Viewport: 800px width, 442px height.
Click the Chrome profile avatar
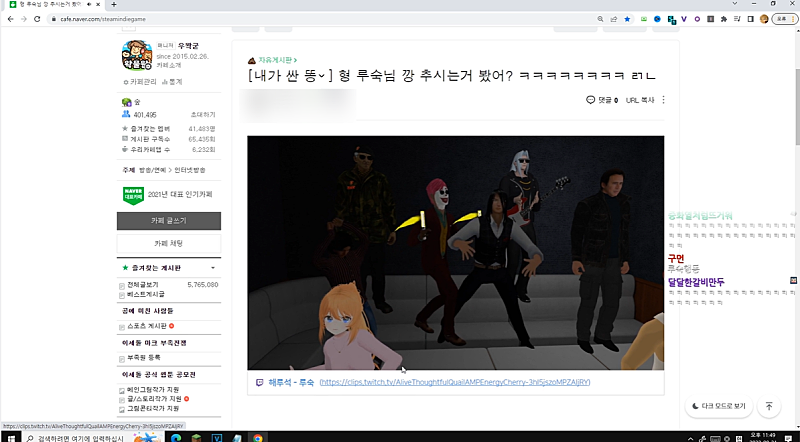(764, 19)
